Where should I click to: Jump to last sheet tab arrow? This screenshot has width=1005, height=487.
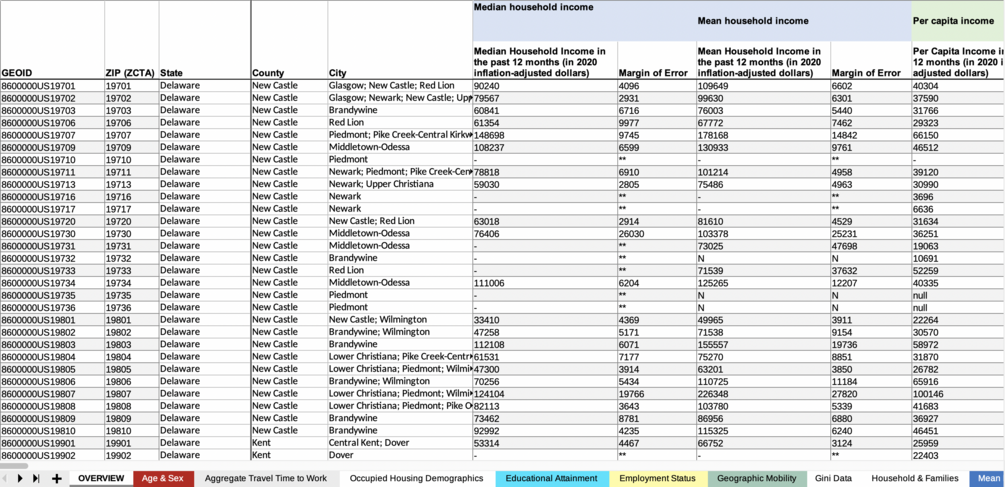[36, 478]
